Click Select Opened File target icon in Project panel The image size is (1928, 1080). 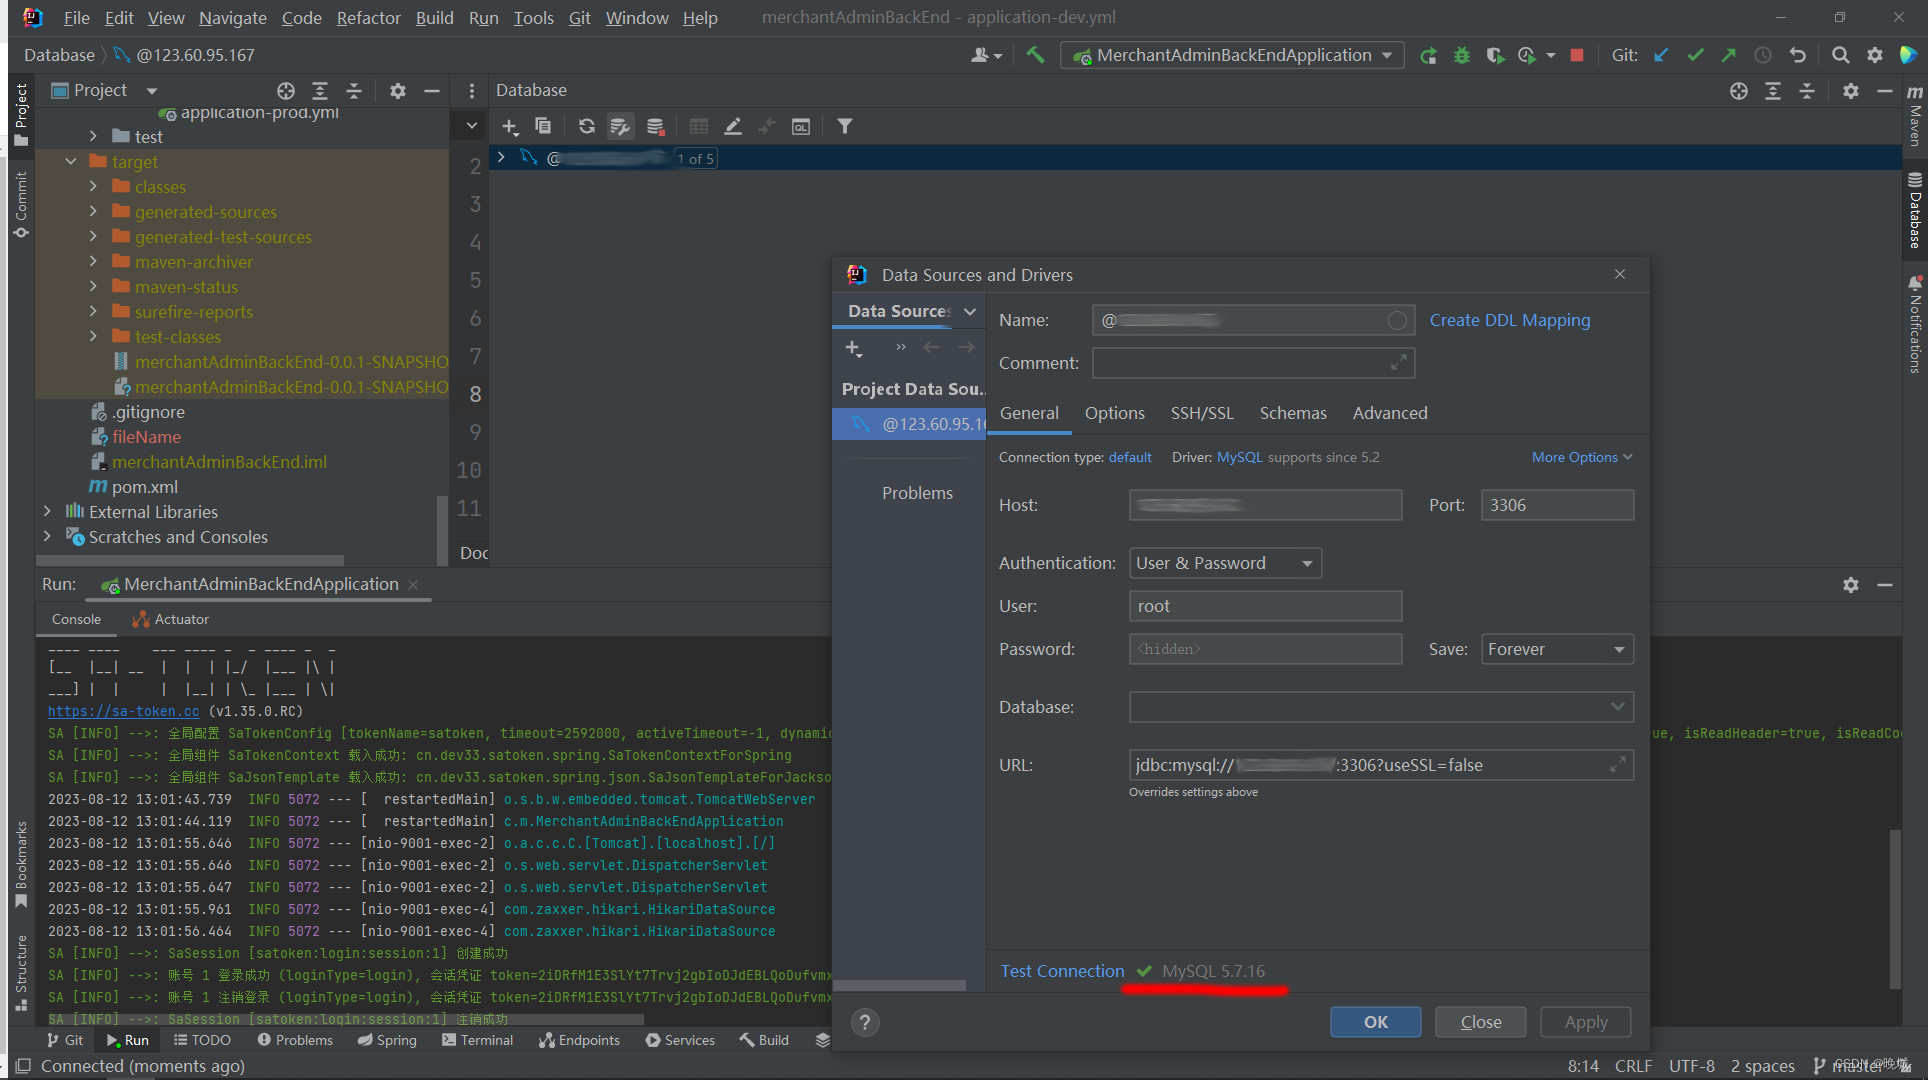(x=286, y=91)
